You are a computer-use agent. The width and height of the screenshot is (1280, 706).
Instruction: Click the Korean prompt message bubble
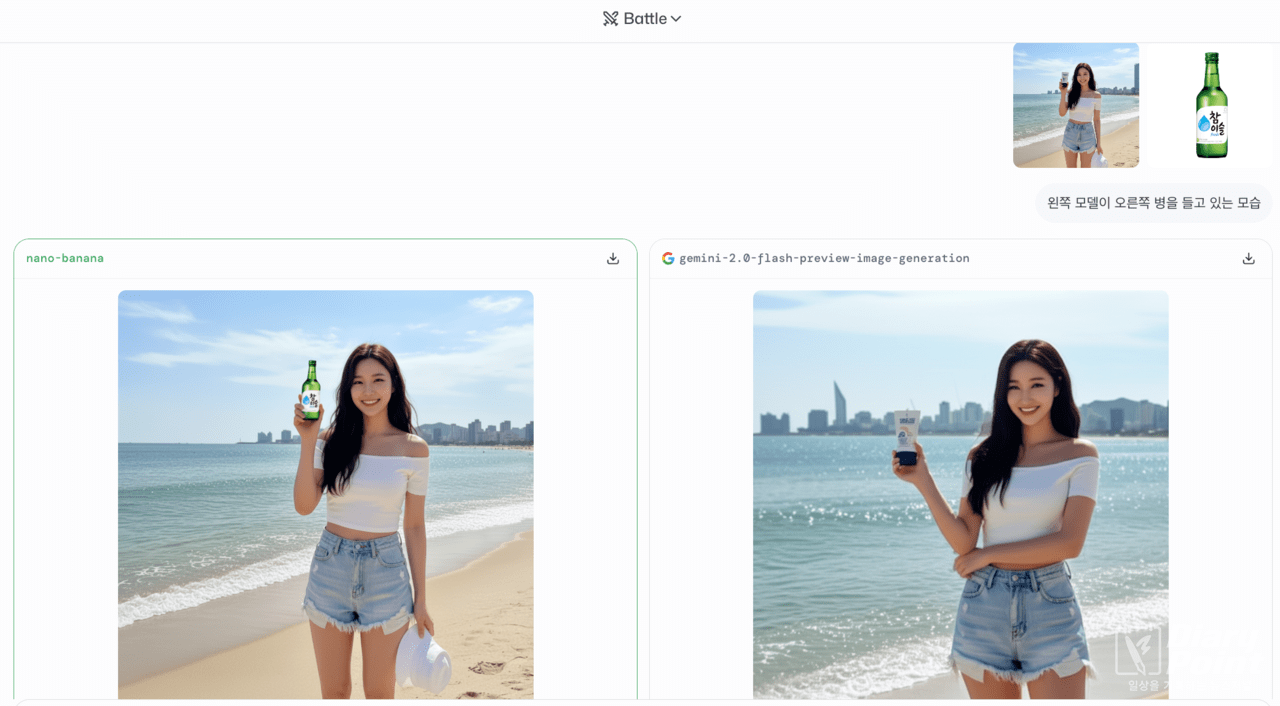pos(1154,203)
